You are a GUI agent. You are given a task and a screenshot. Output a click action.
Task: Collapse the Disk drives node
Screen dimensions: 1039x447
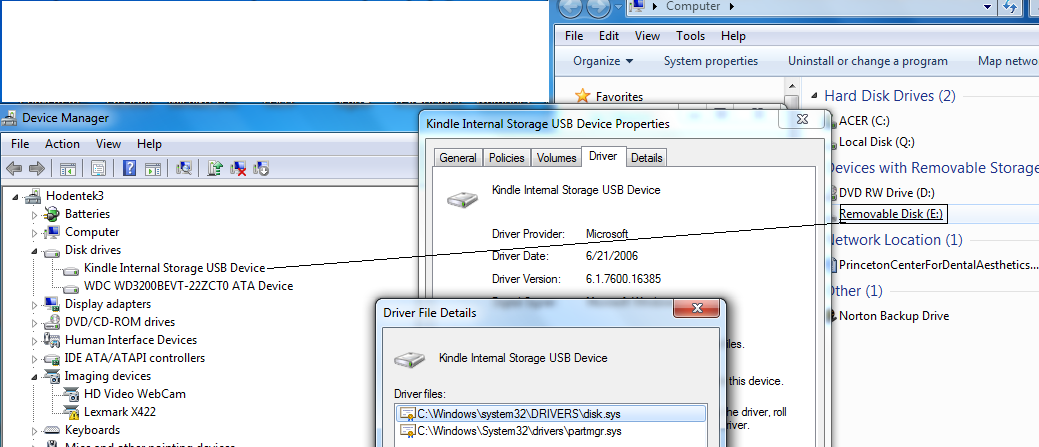pos(34,251)
